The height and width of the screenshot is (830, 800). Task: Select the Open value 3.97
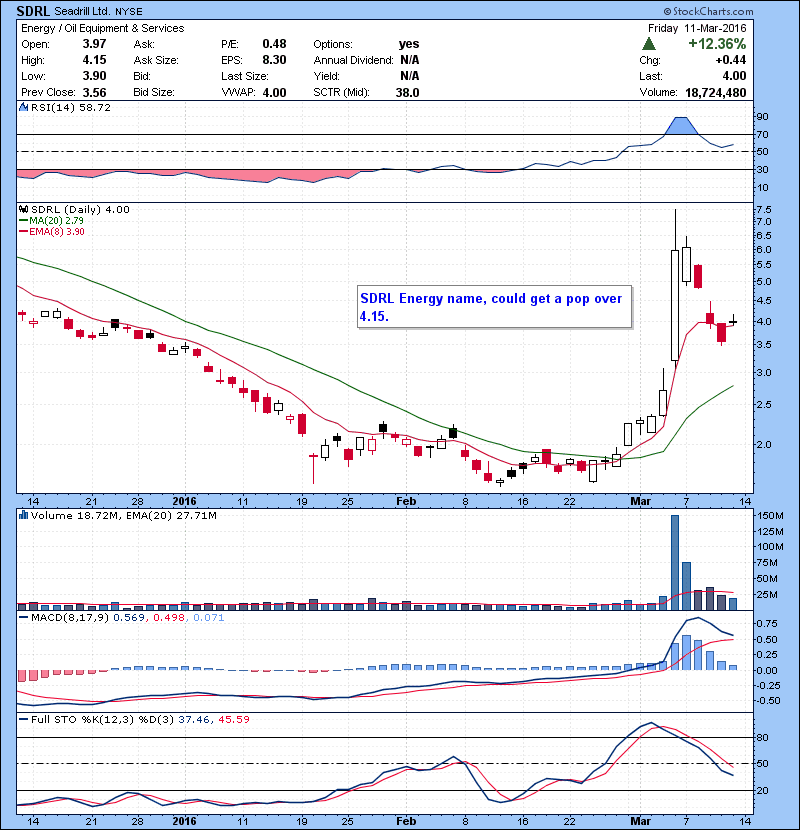[x=94, y=44]
